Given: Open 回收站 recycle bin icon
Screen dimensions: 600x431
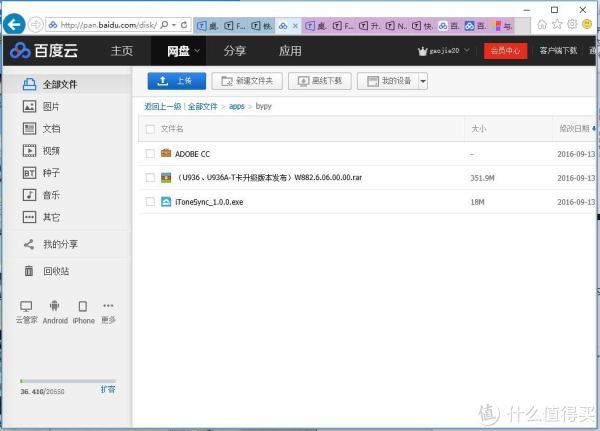Looking at the screenshot, I should click(x=29, y=271).
